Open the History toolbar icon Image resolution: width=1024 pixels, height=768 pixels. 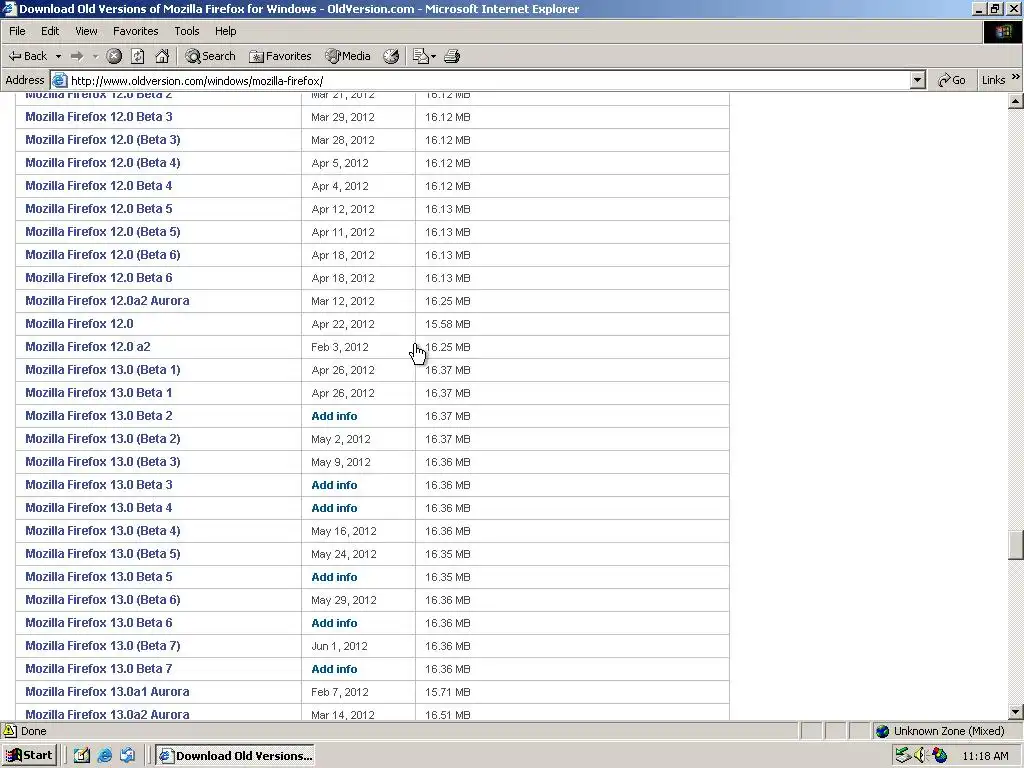[x=391, y=56]
